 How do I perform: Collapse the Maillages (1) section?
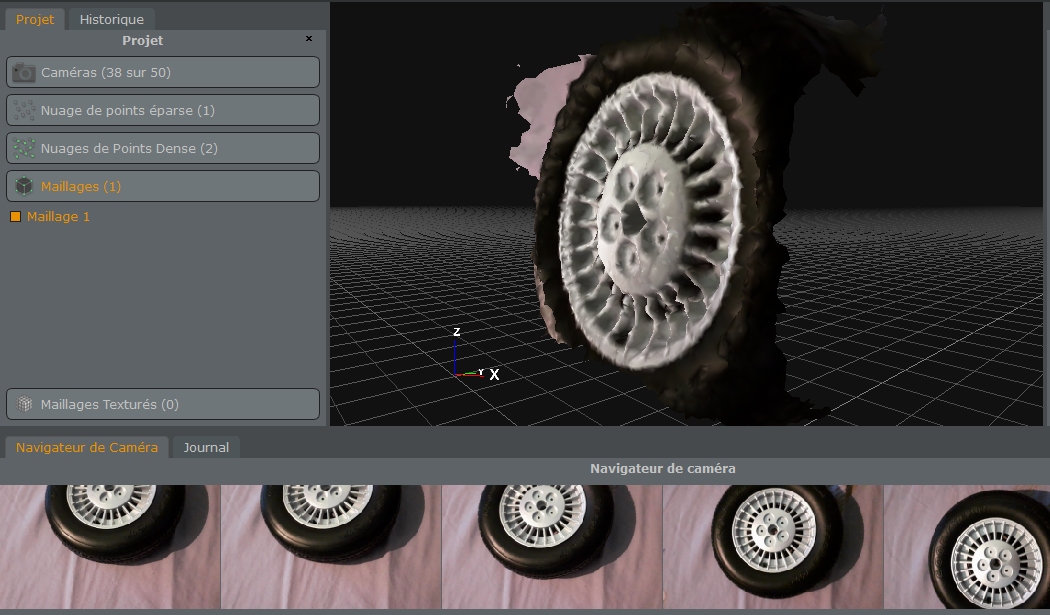click(163, 186)
